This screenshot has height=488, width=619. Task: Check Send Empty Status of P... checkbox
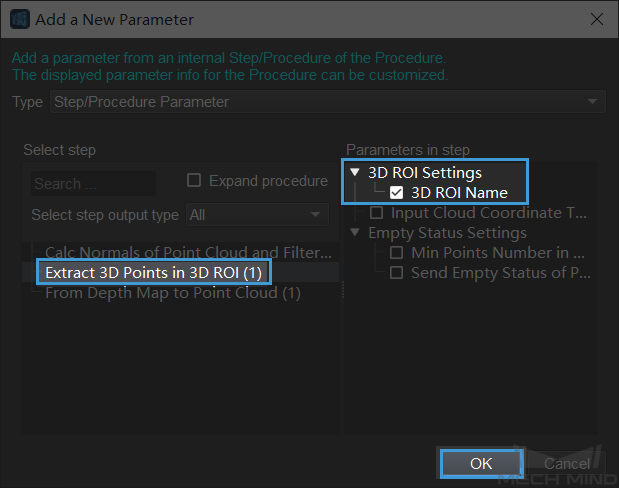[396, 273]
